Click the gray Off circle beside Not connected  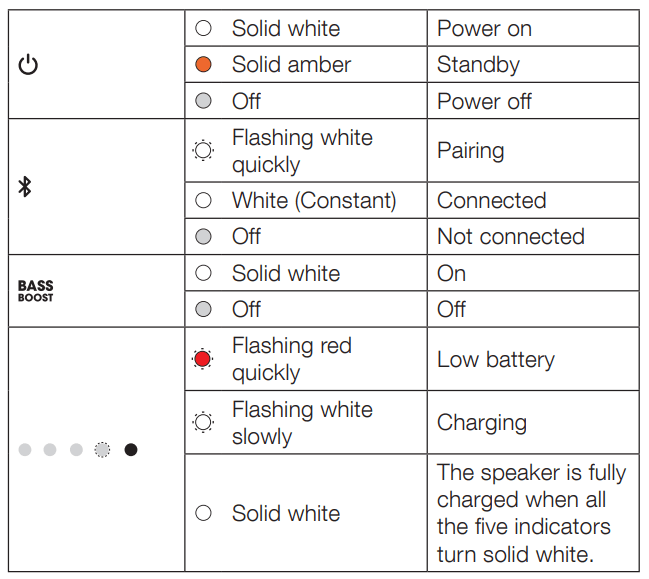tap(204, 237)
